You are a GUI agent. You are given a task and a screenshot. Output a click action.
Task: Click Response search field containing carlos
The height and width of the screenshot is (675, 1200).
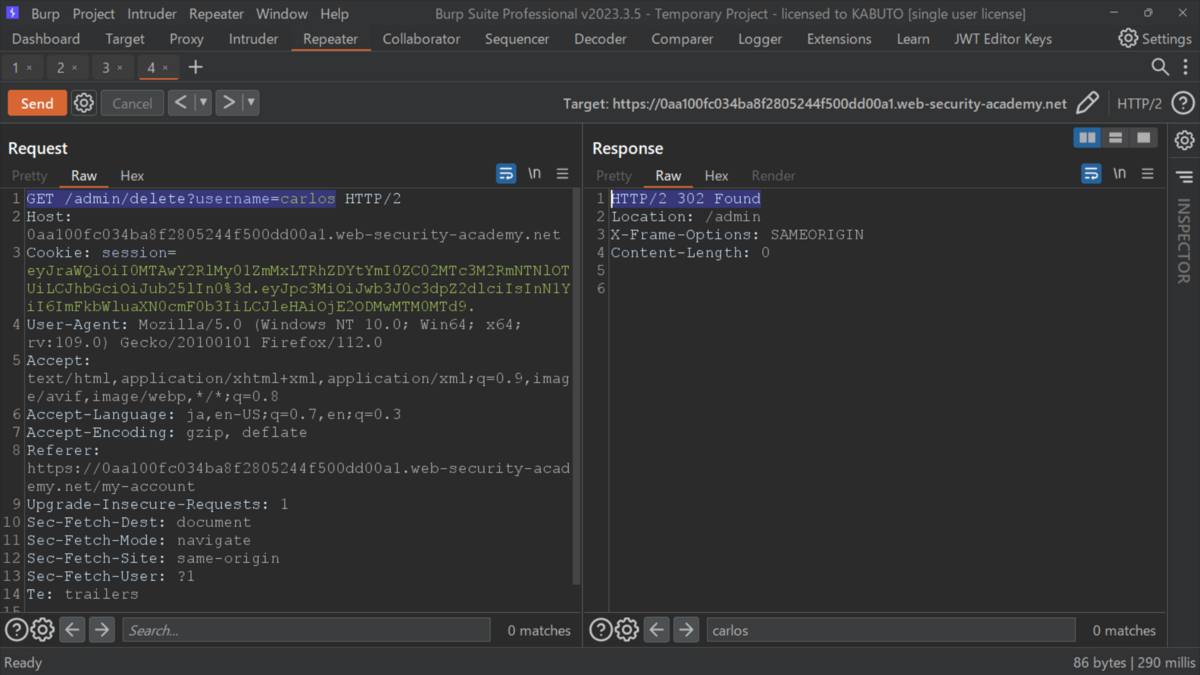click(891, 630)
